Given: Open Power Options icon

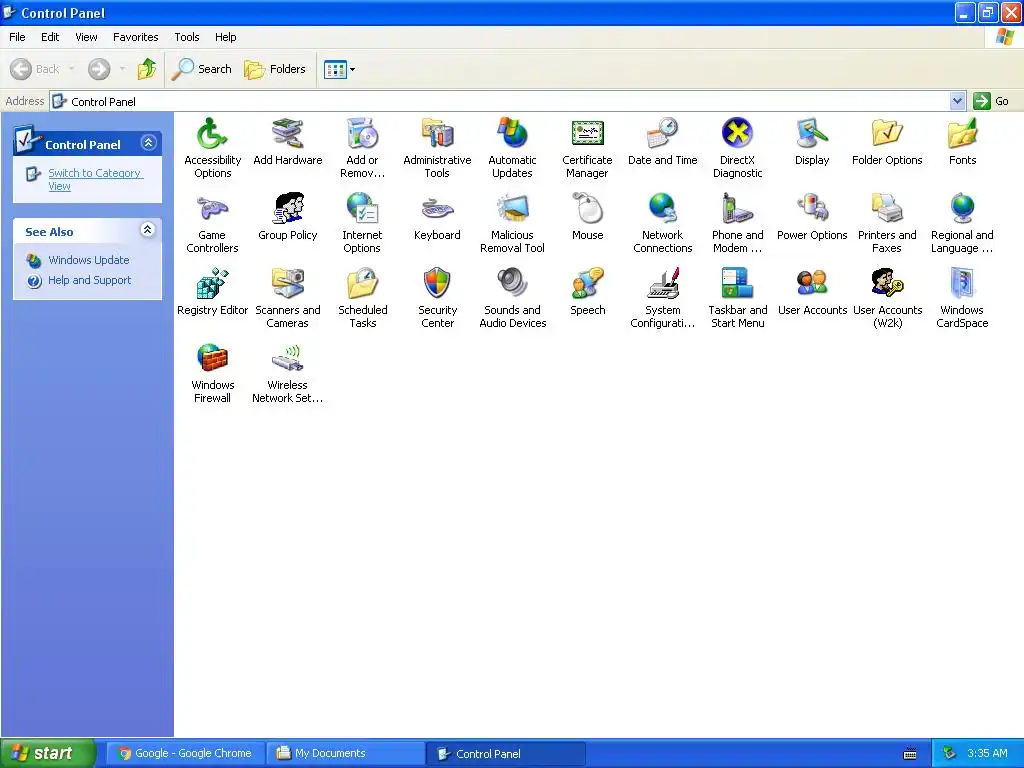Looking at the screenshot, I should point(812,210).
